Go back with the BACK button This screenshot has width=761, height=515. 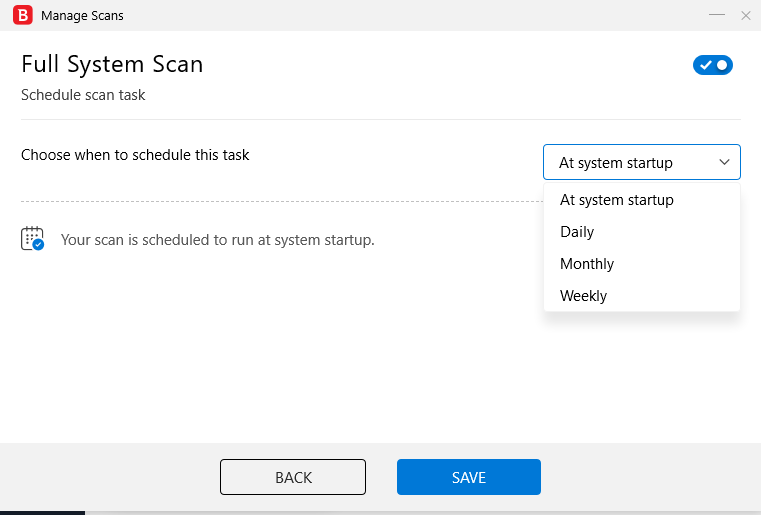pos(293,477)
